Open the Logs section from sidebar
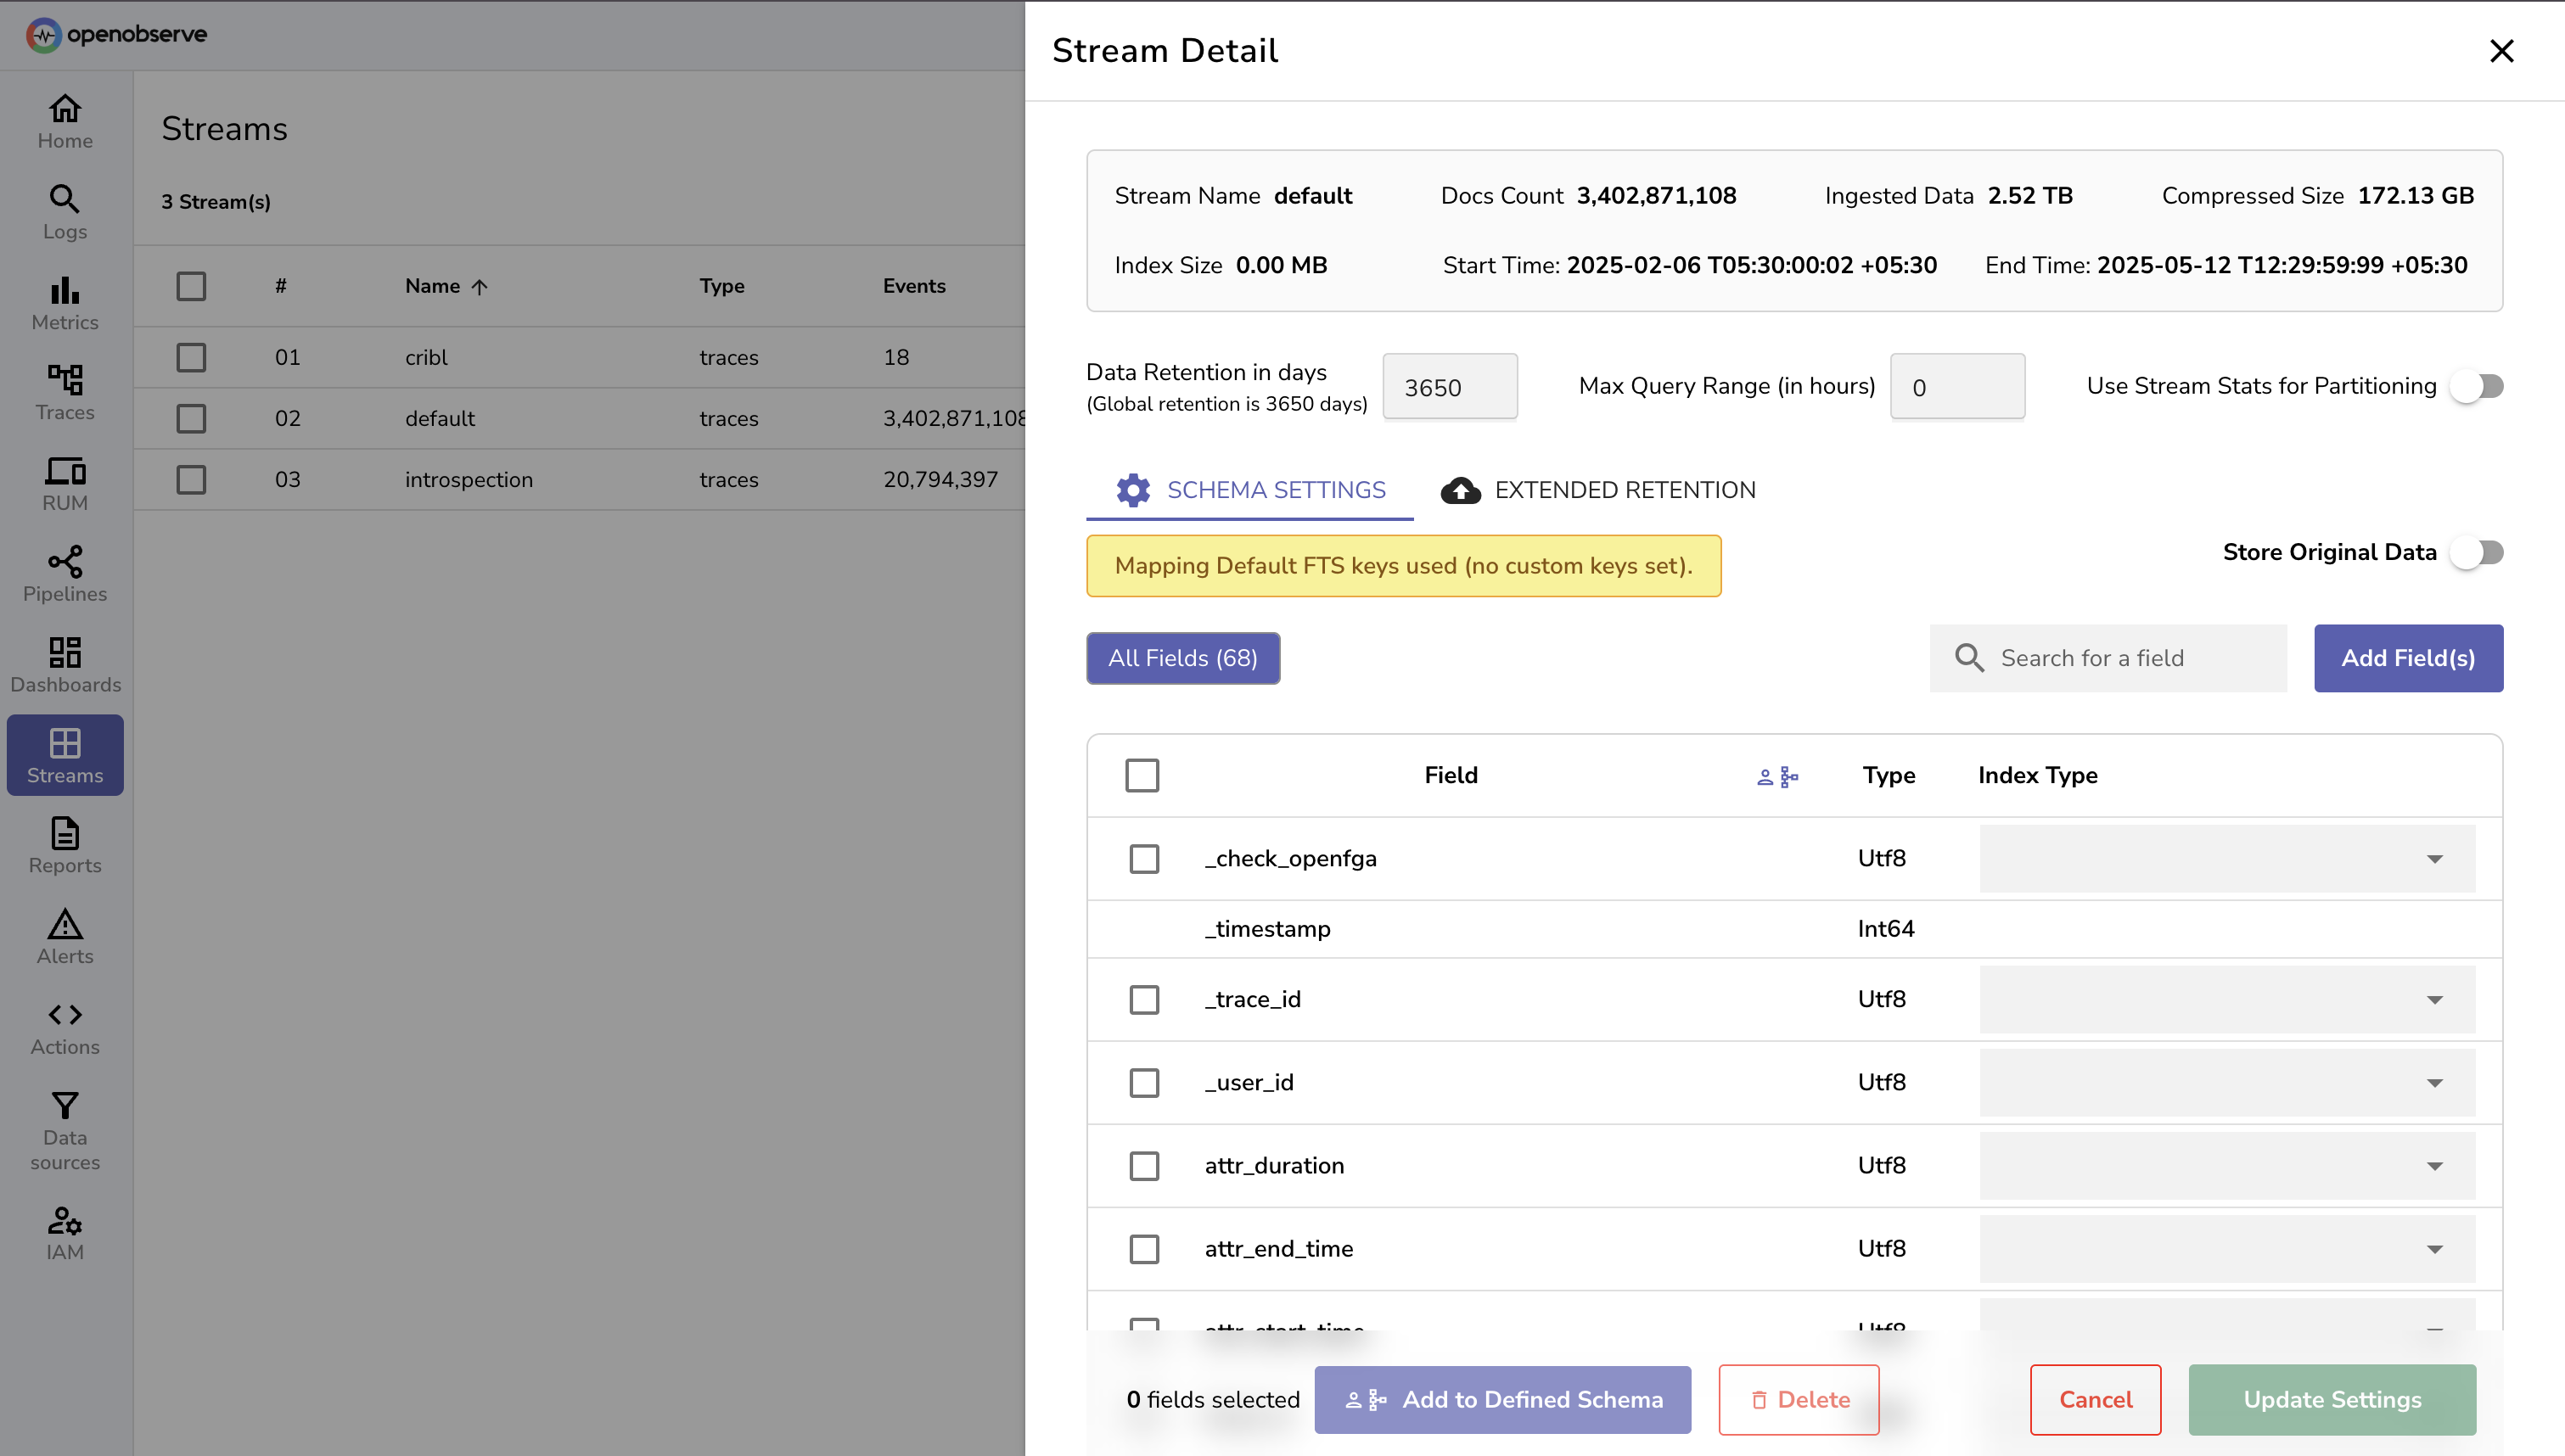The image size is (2565, 1456). pos(64,212)
